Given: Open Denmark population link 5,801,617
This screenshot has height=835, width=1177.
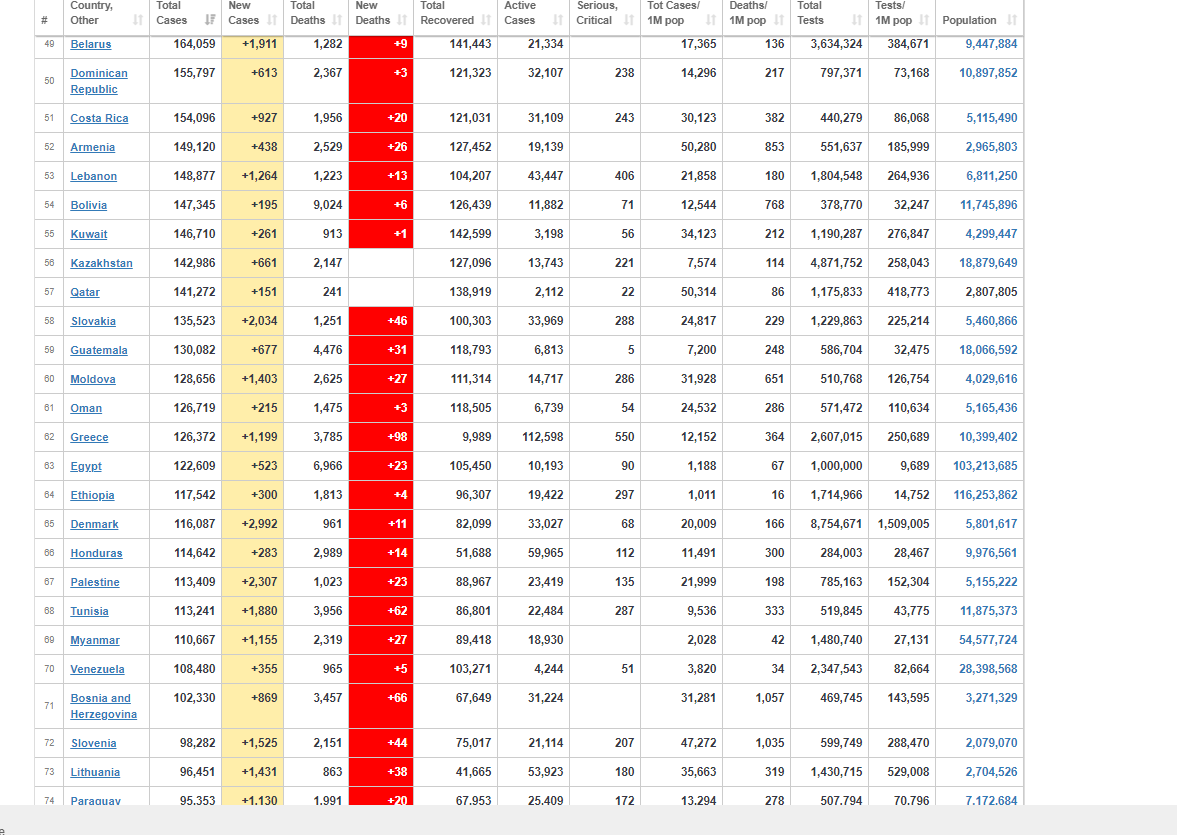Looking at the screenshot, I should click(991, 524).
